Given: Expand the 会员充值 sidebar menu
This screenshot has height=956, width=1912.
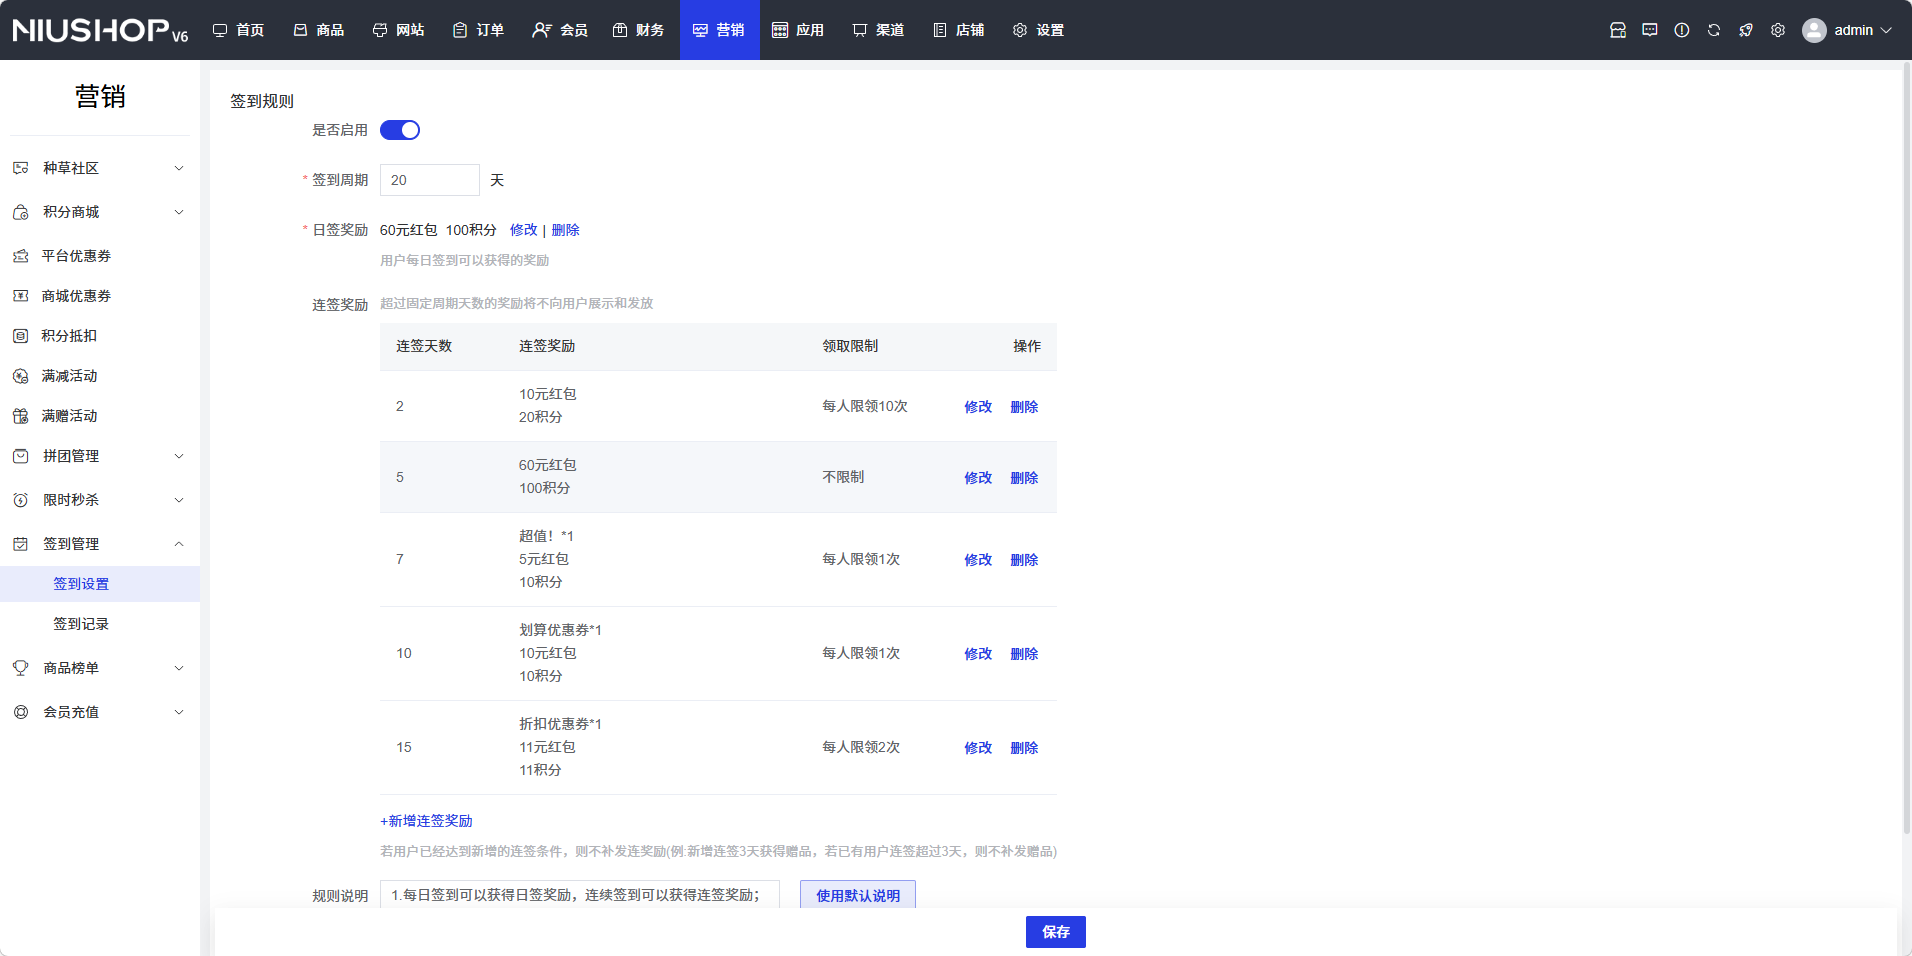Looking at the screenshot, I should point(100,712).
